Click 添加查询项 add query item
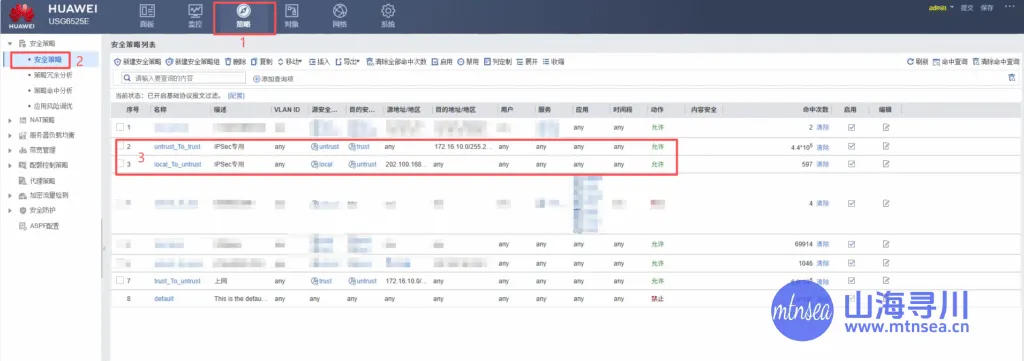The height and width of the screenshot is (361, 1024). [273, 78]
